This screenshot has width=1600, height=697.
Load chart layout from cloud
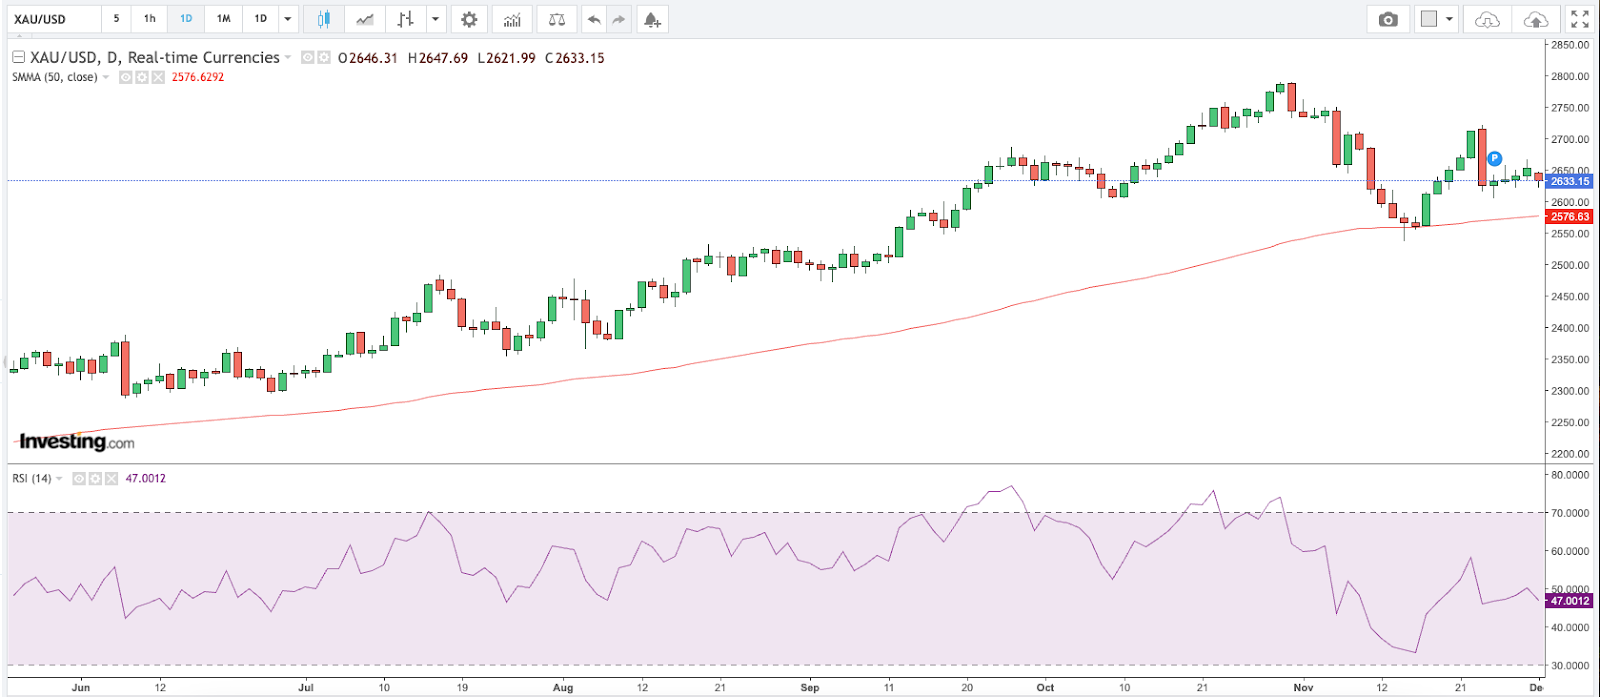coord(1487,19)
